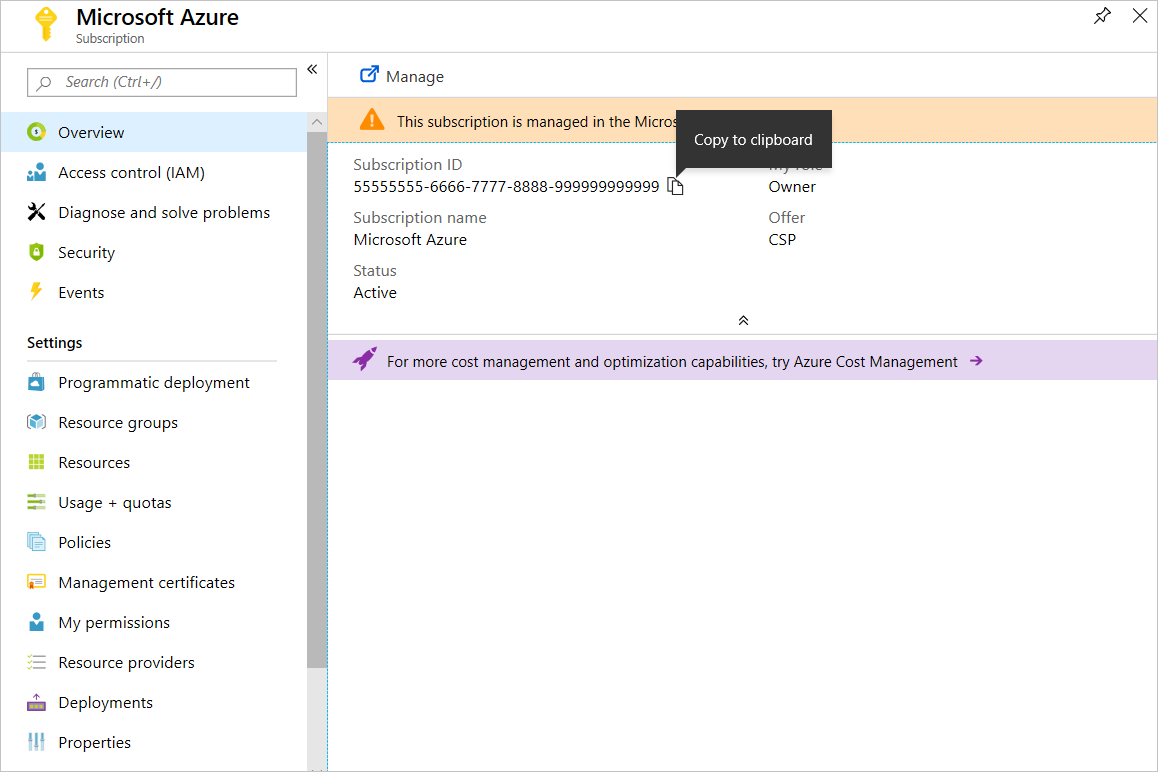Open the Properties page
This screenshot has width=1158, height=772.
[94, 742]
